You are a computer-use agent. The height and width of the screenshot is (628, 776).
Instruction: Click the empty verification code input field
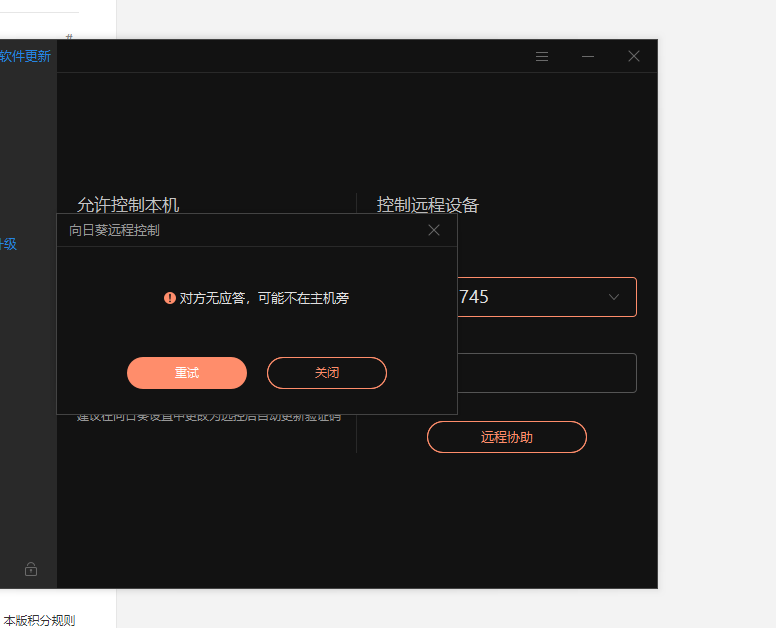pyautogui.click(x=547, y=373)
